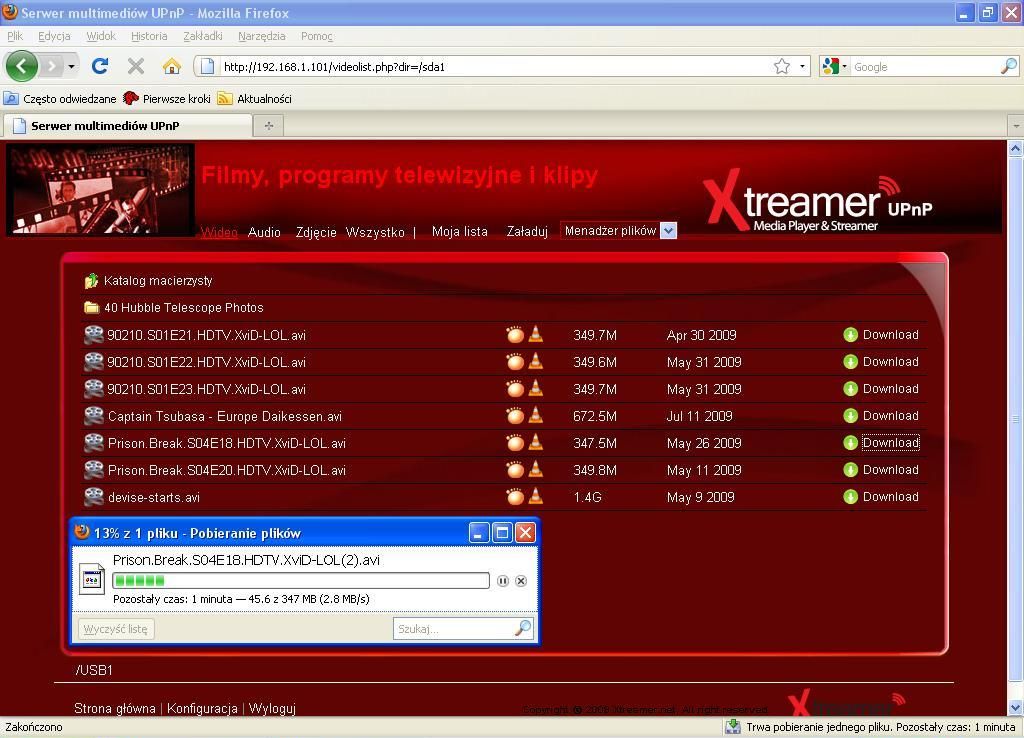Switch to the Audio category
The image size is (1024, 738).
point(264,232)
